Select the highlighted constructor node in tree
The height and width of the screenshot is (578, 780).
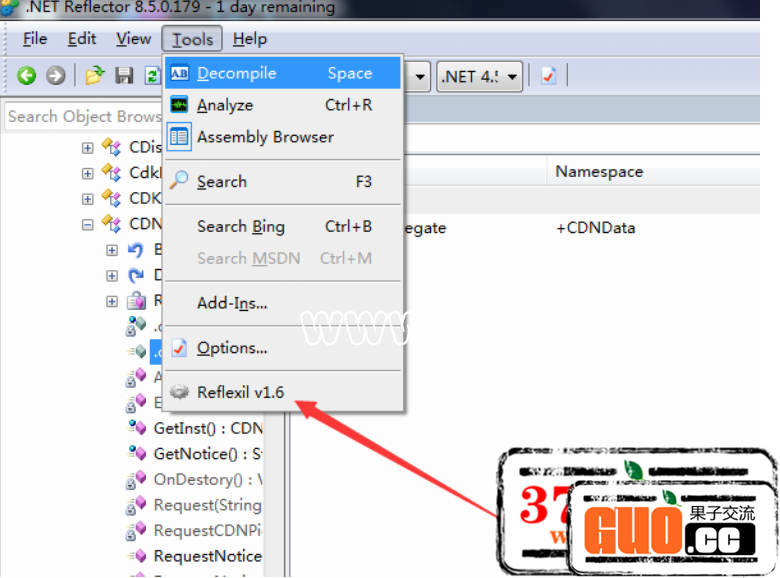[156, 352]
